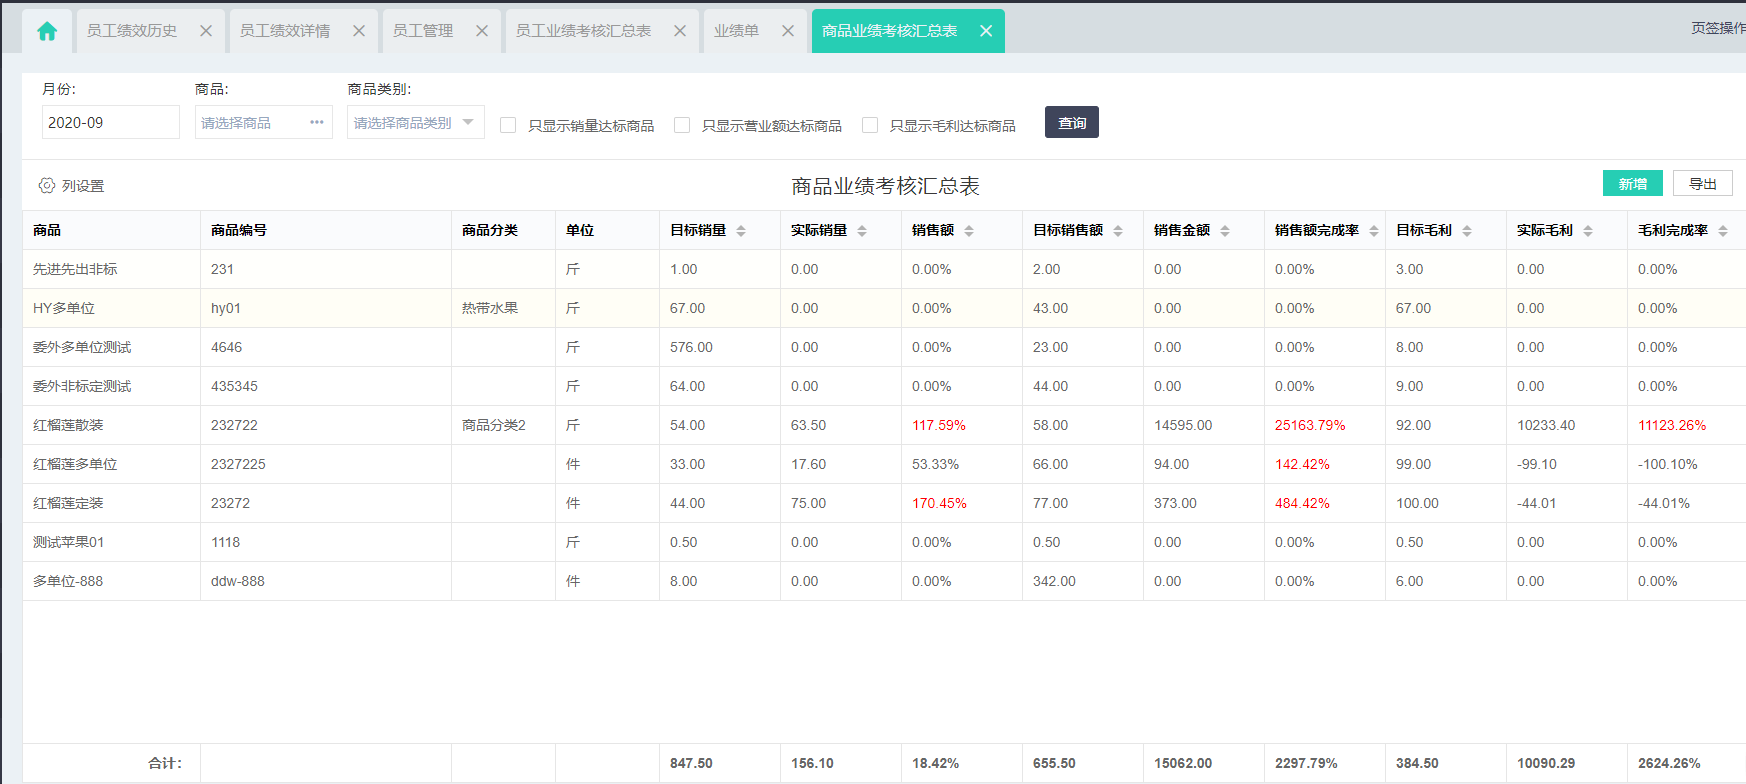Viewport: 1746px width, 784px height.
Task: Click the 月份 date field 2020-09
Action: pyautogui.click(x=111, y=122)
